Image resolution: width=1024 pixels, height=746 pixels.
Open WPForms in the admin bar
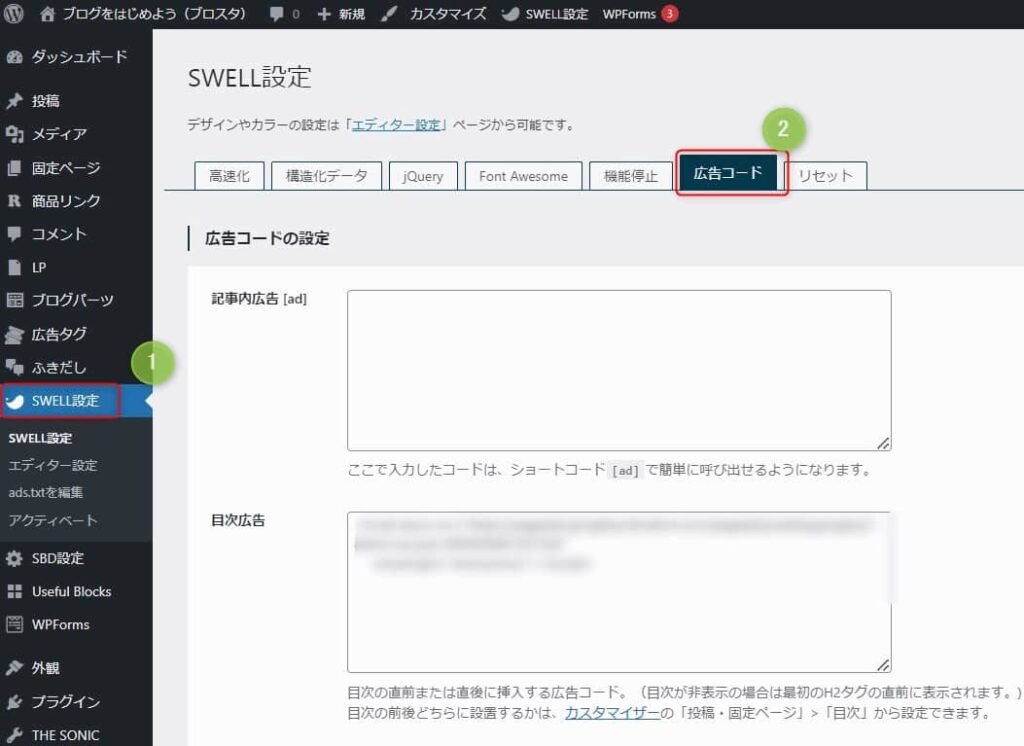tap(629, 14)
